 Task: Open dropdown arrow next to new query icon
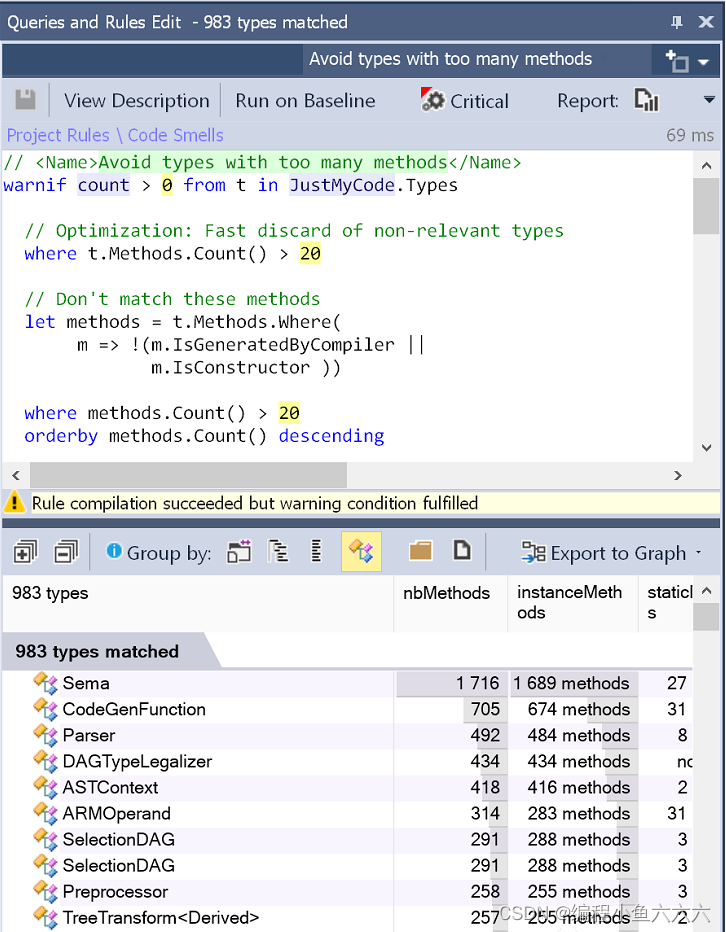click(703, 62)
